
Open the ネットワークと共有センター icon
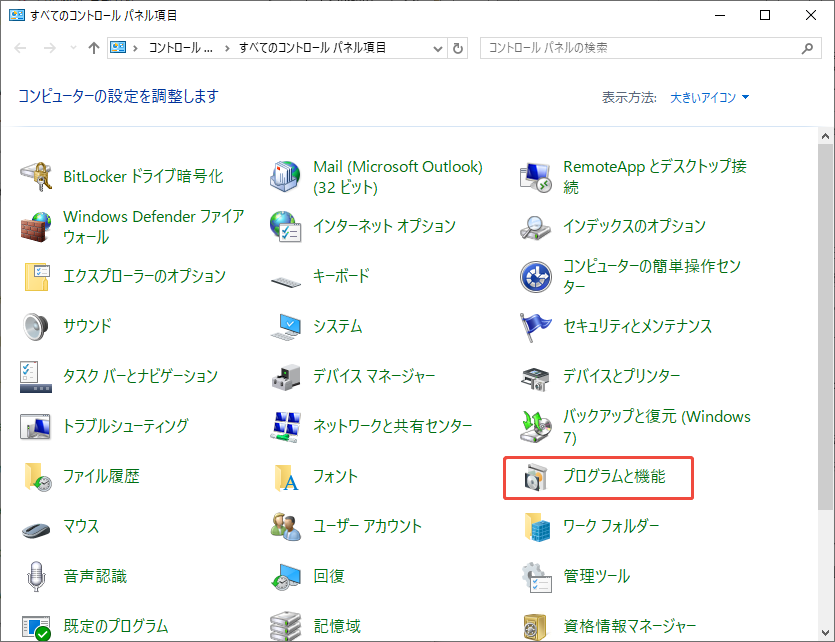point(287,427)
